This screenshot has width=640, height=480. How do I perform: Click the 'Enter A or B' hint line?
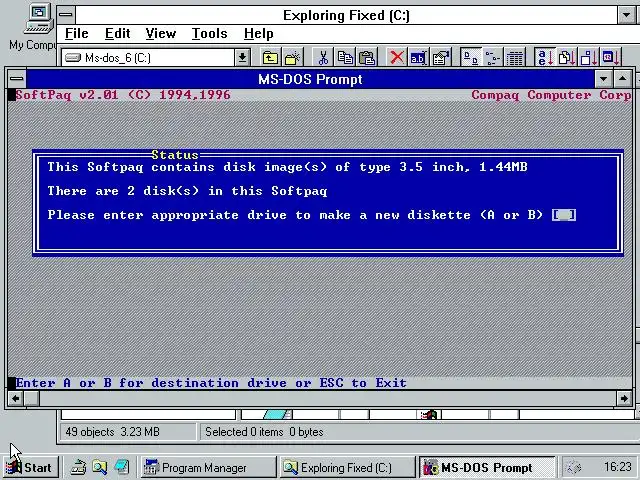(211, 383)
